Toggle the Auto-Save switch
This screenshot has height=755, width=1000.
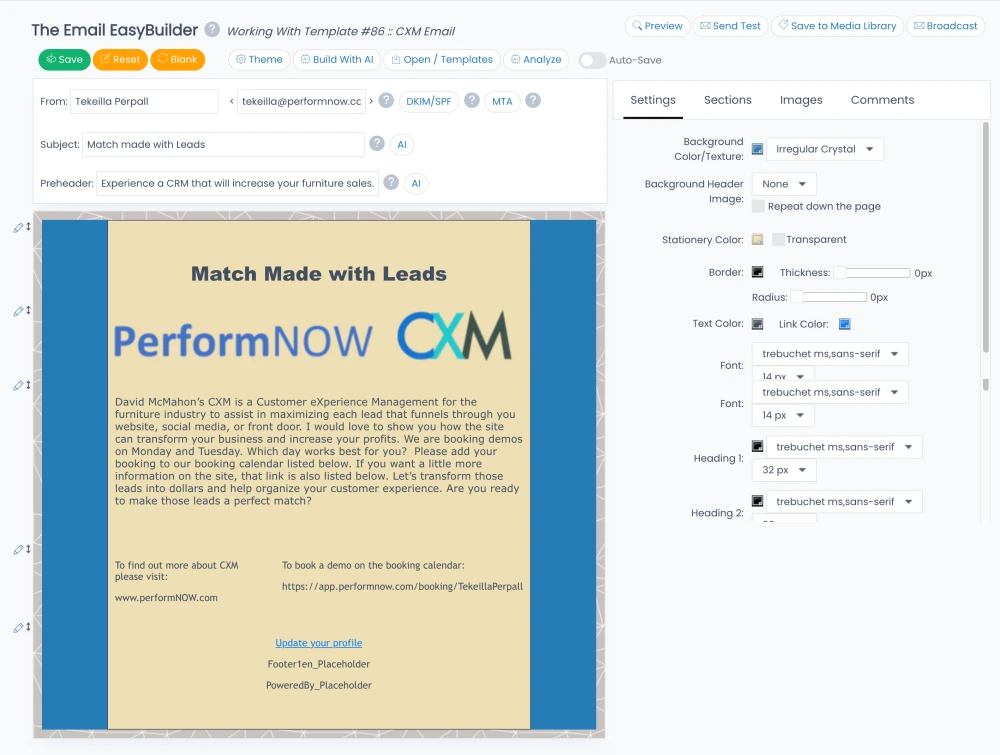[x=592, y=60]
